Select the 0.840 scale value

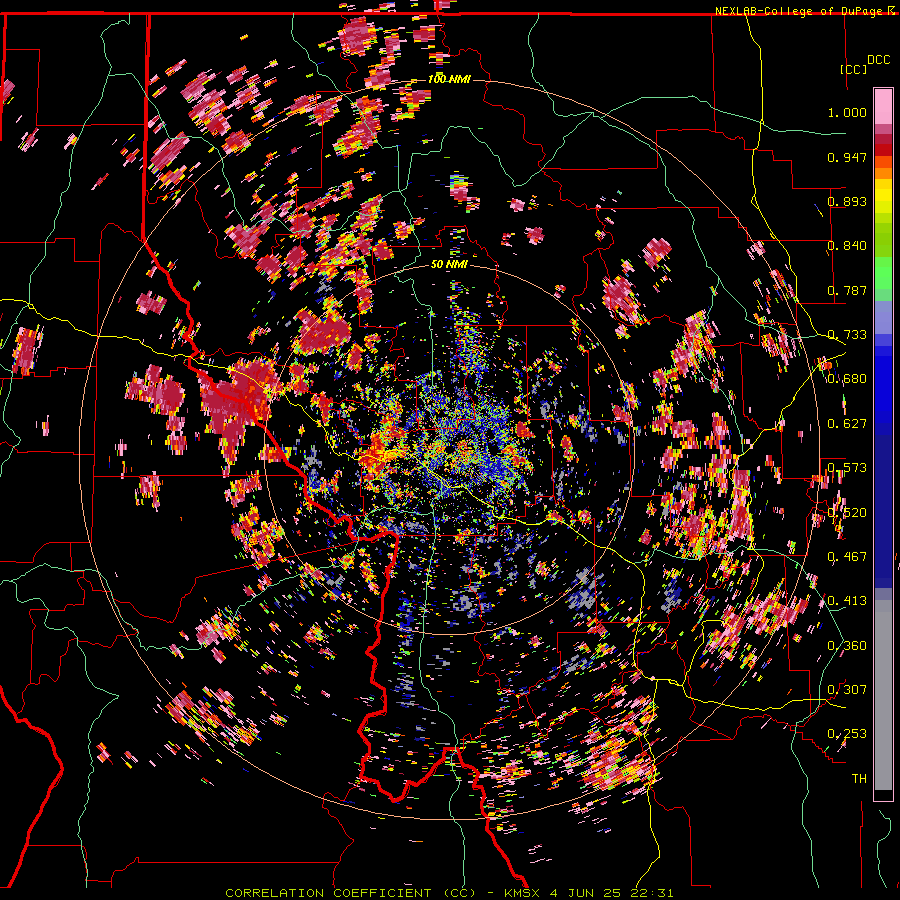(847, 246)
